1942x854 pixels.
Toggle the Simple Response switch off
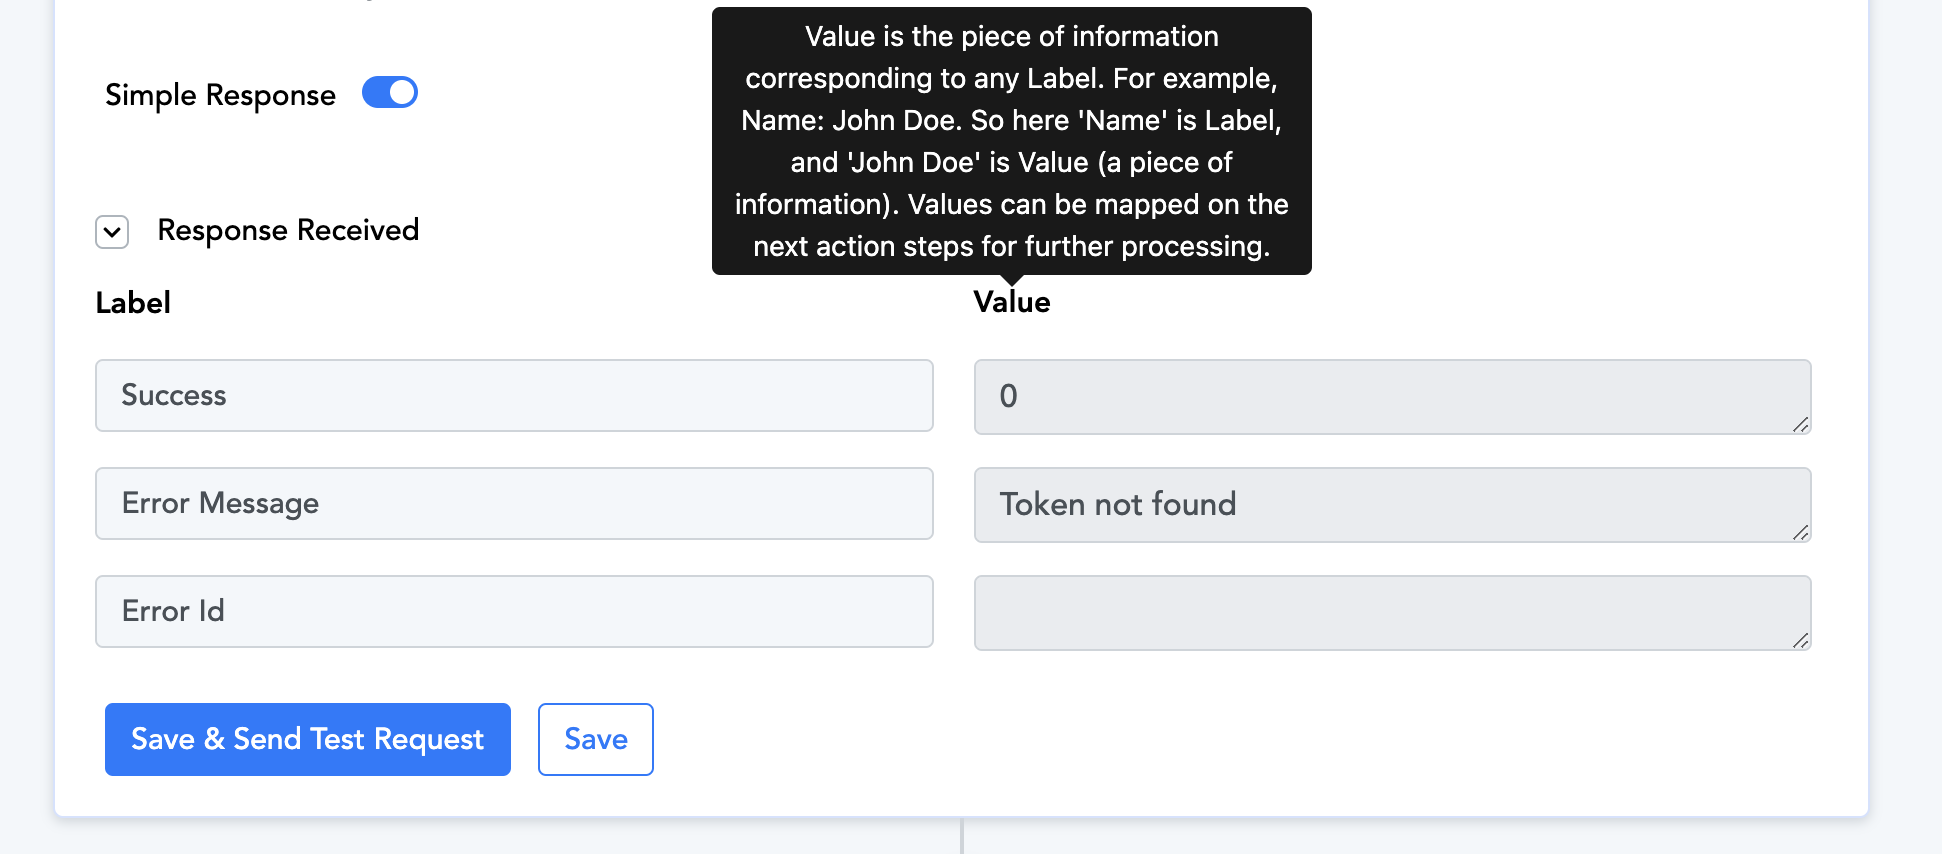[x=389, y=93]
